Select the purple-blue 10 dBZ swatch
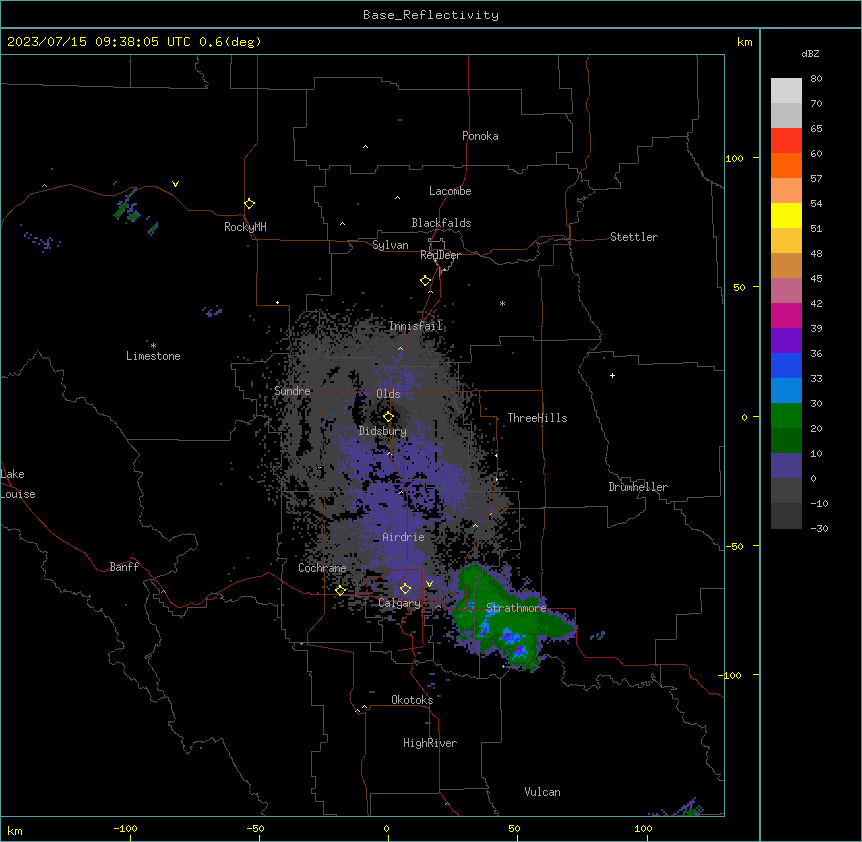Screen dimensions: 862x842 point(786,466)
